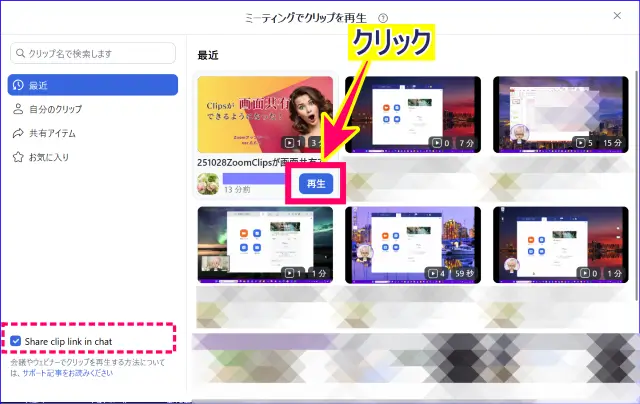Screen dimensions: 640x404
Task: Select the clip thumbnail lasting 15 分
Action: coord(561,115)
